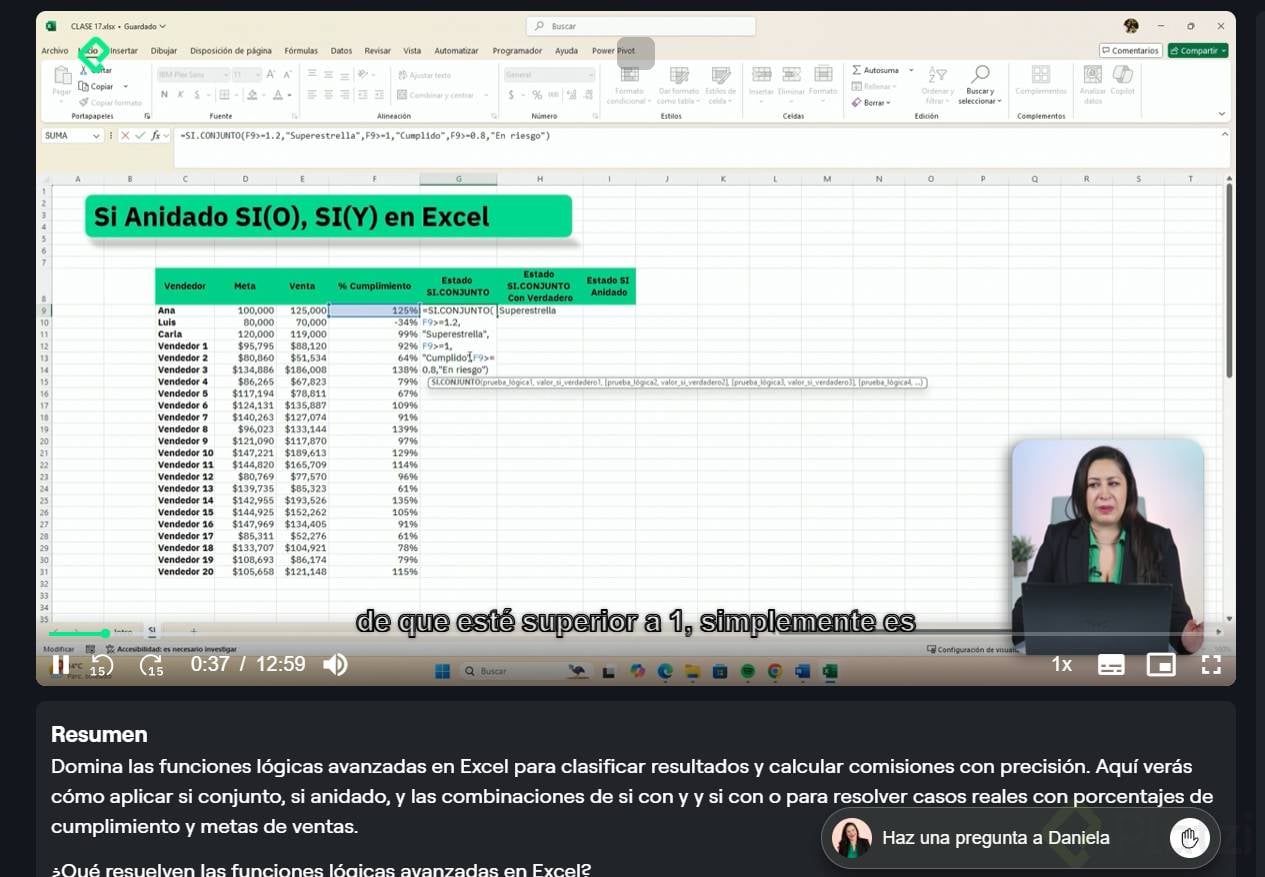Click the formula bar text
The width and height of the screenshot is (1265, 877).
[x=366, y=136]
